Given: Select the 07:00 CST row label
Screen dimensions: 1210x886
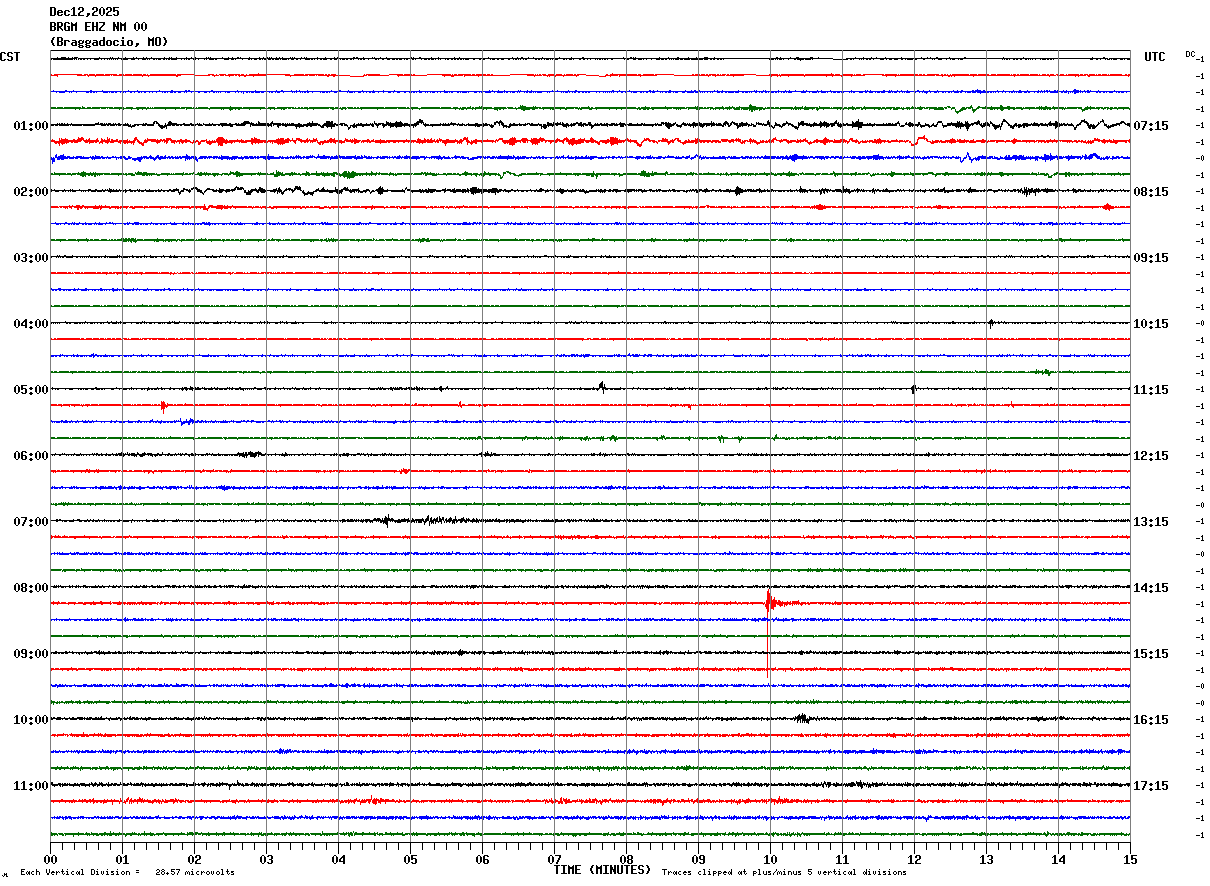Looking at the screenshot, I should [31, 522].
